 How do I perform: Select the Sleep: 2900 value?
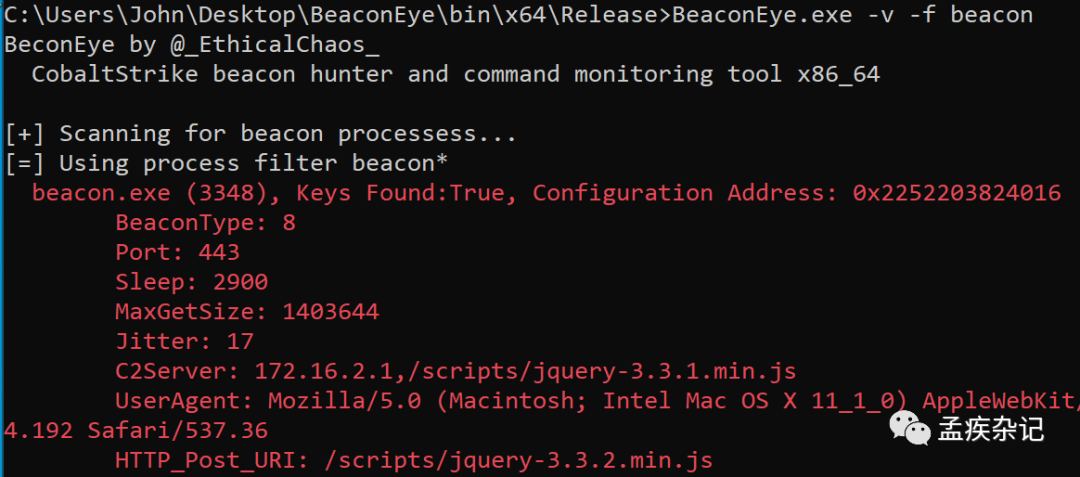[x=191, y=282]
